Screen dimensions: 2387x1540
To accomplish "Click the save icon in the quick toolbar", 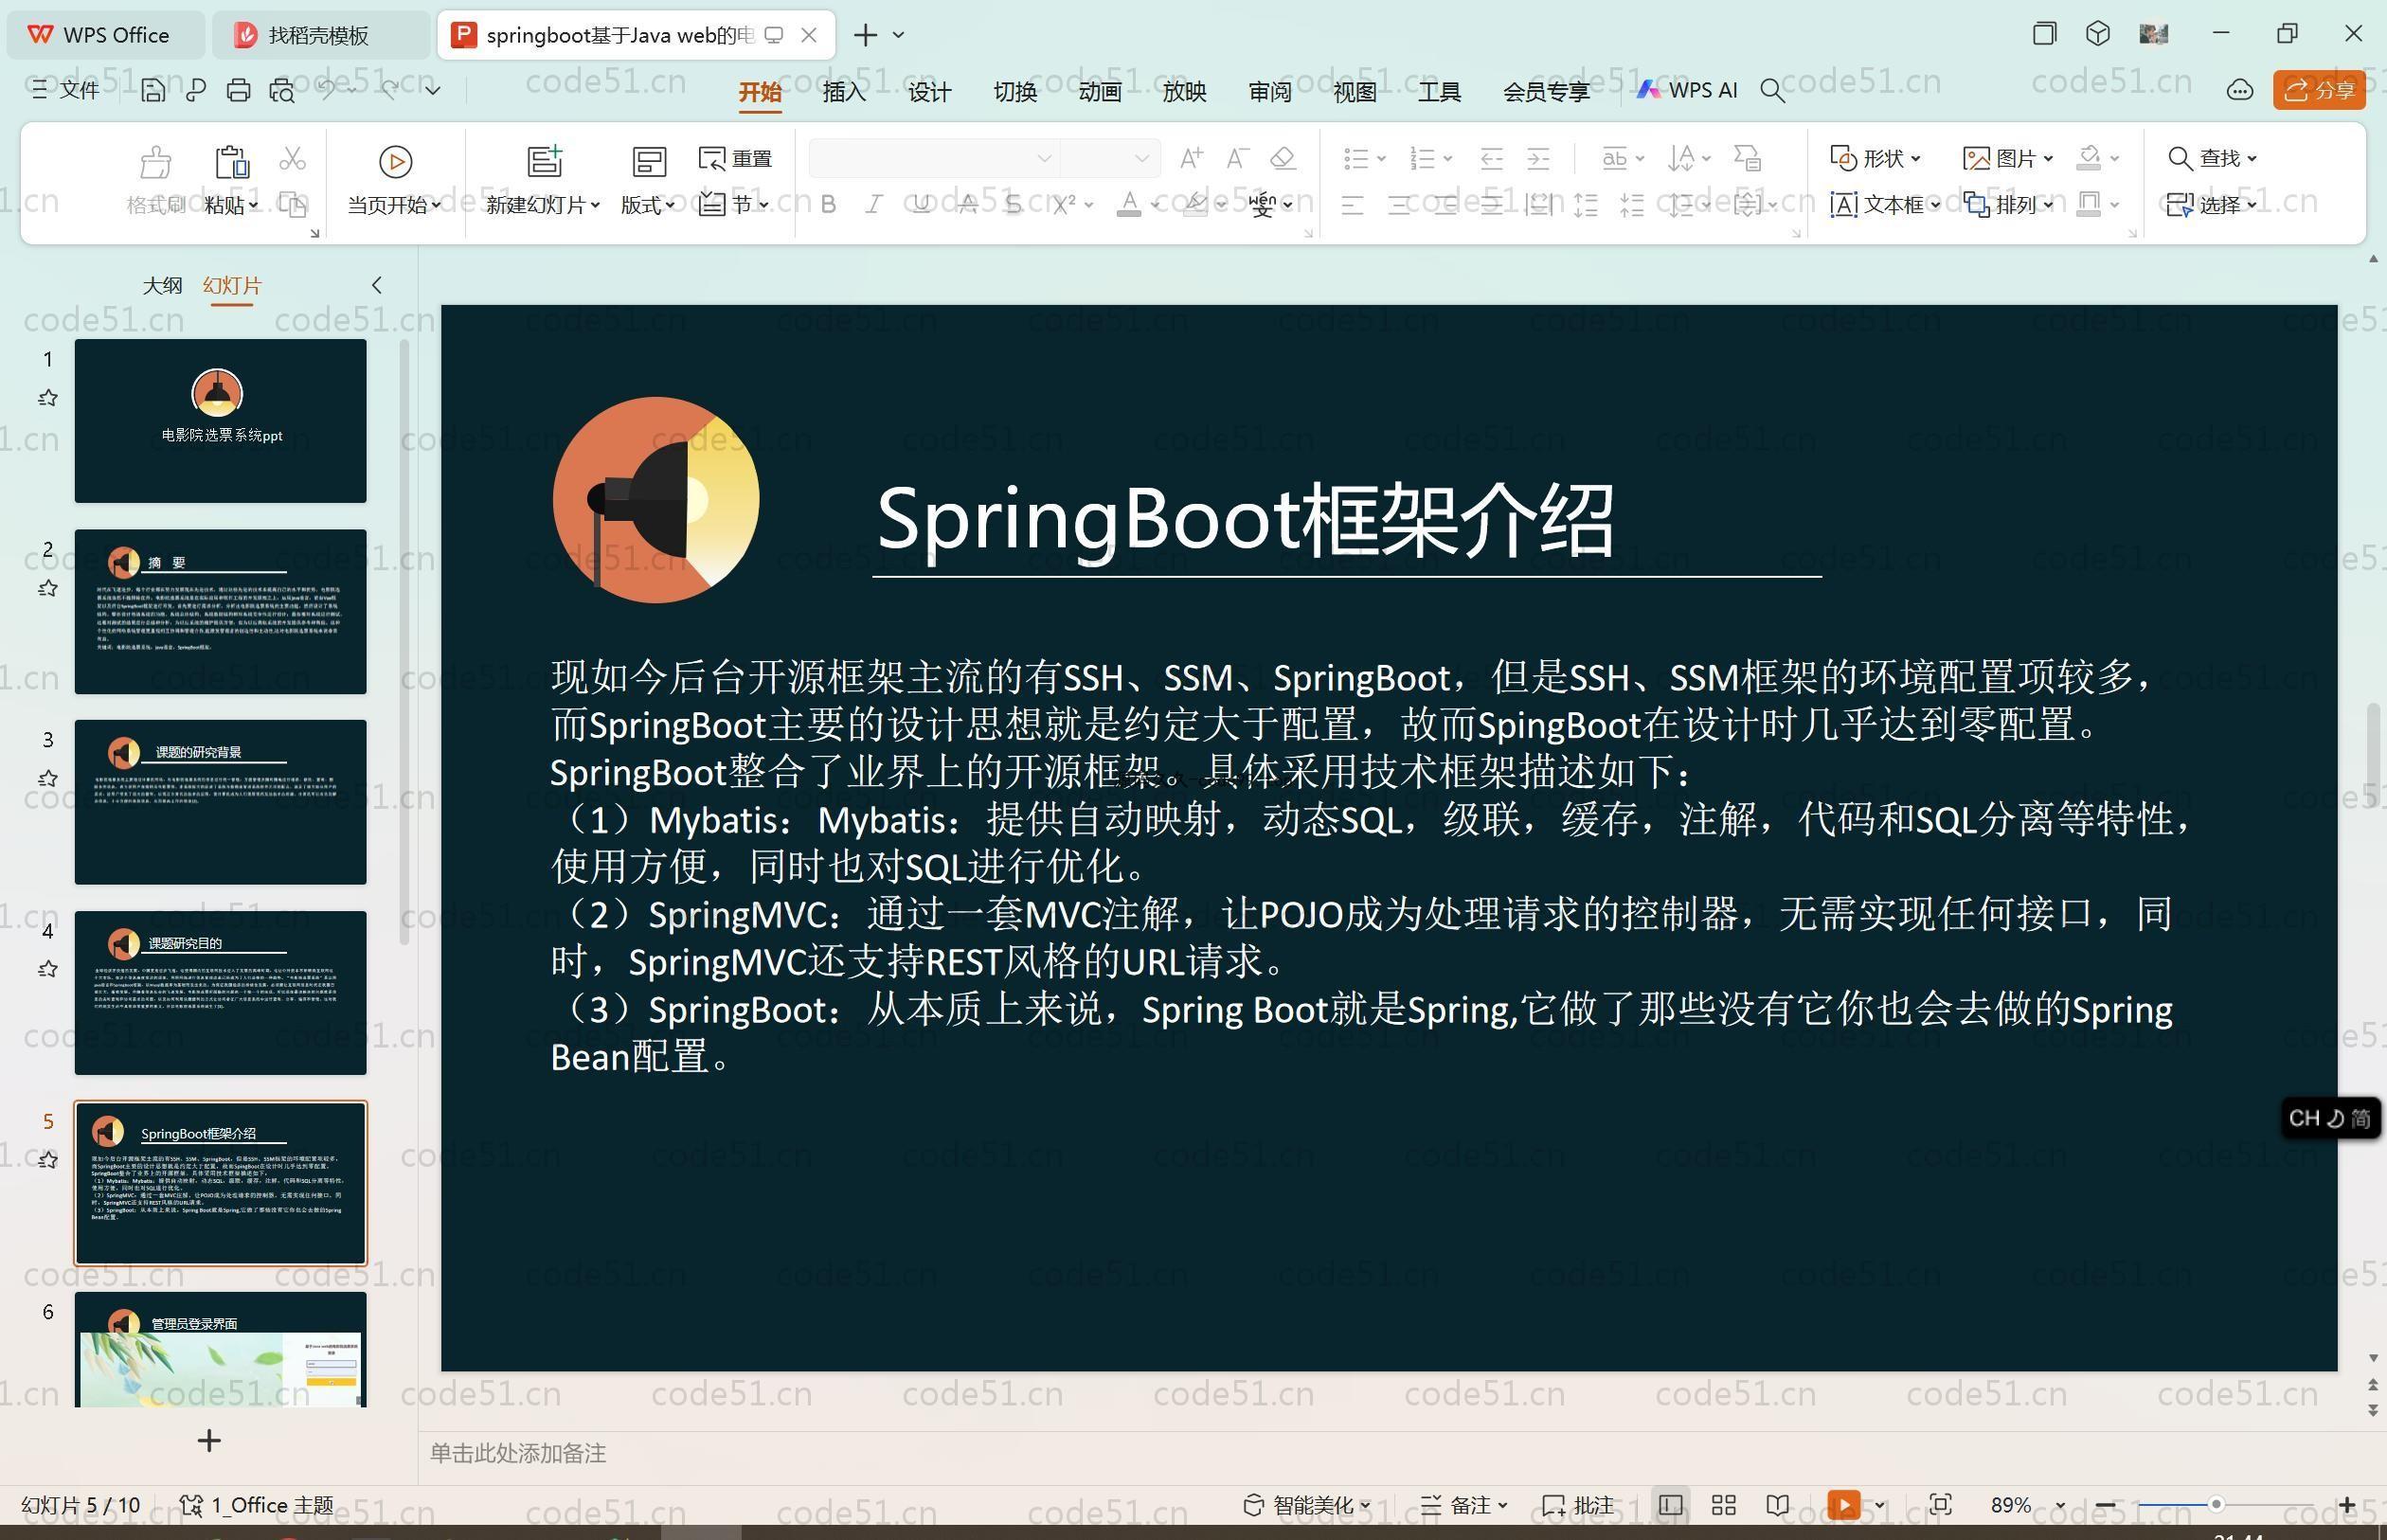I will [x=153, y=90].
